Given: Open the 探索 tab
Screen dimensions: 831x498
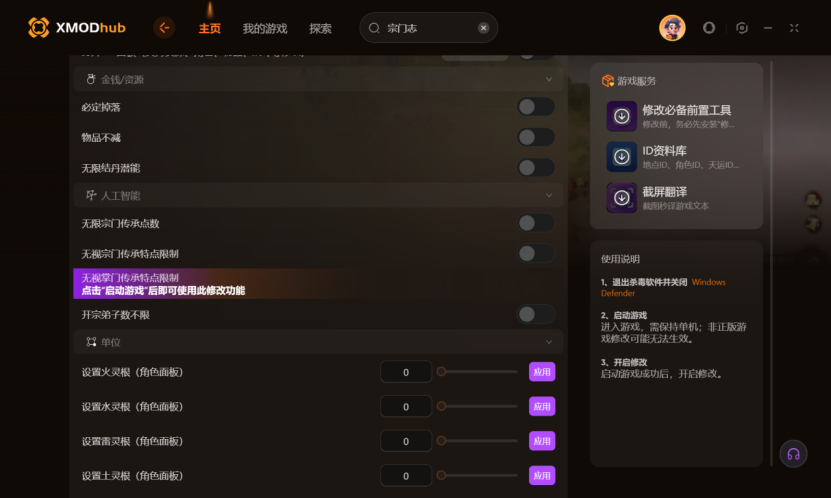Looking at the screenshot, I should pos(320,29).
